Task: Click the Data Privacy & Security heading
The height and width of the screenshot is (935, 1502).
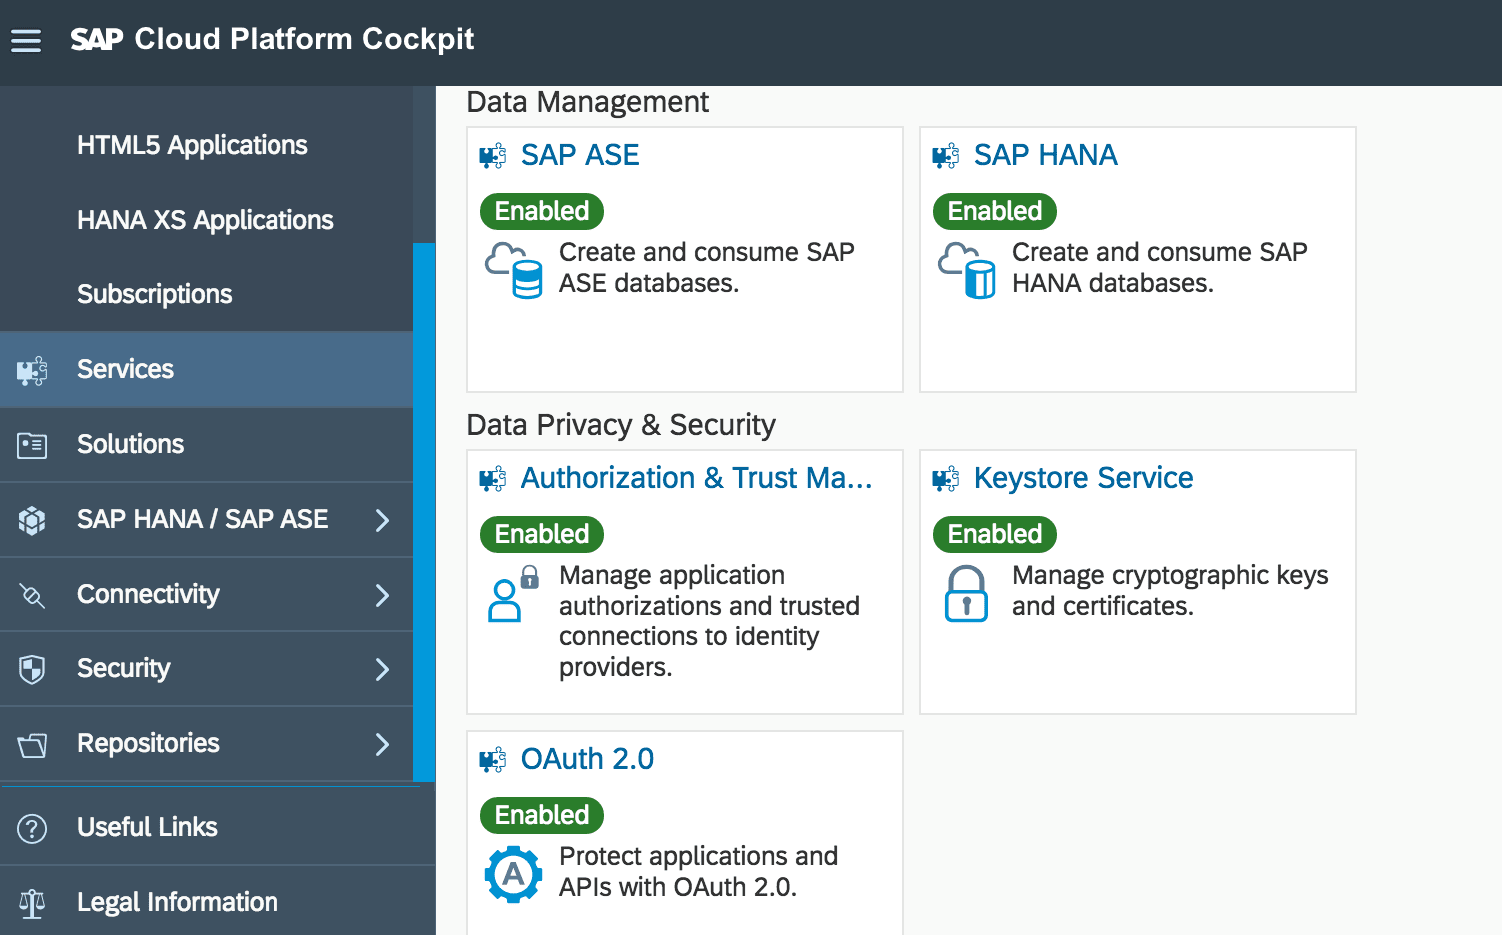Action: click(621, 425)
